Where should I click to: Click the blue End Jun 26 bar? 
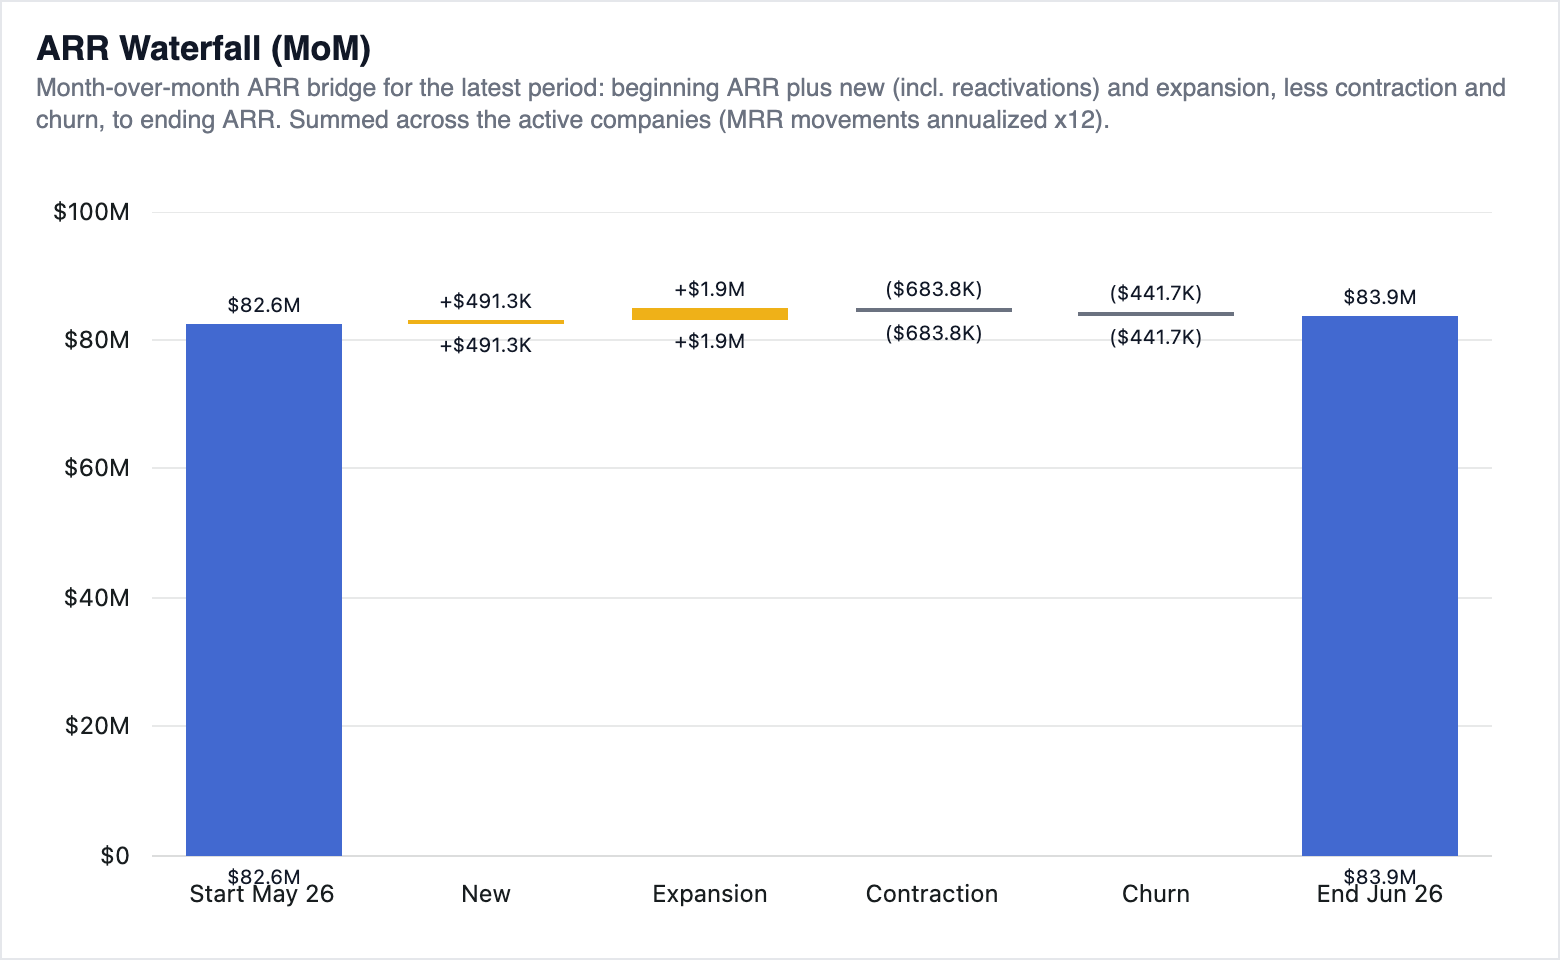pyautogui.click(x=1379, y=586)
